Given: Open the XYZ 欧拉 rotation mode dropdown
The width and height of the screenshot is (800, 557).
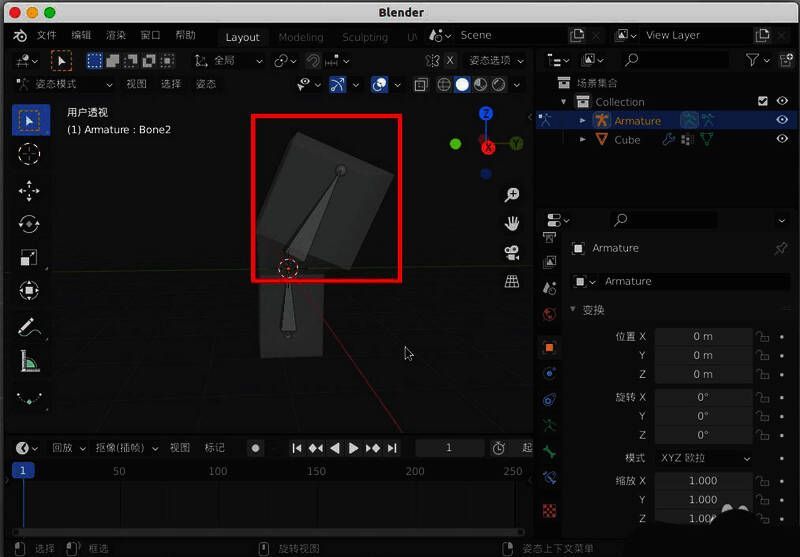Looking at the screenshot, I should [704, 458].
